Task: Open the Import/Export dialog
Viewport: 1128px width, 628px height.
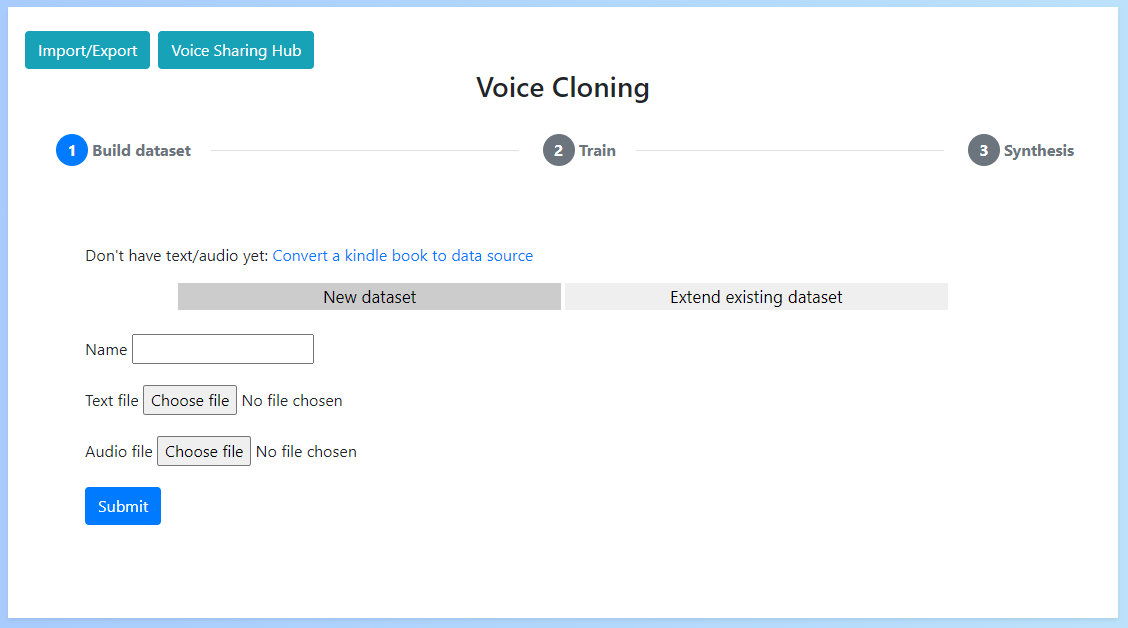Action: point(87,49)
